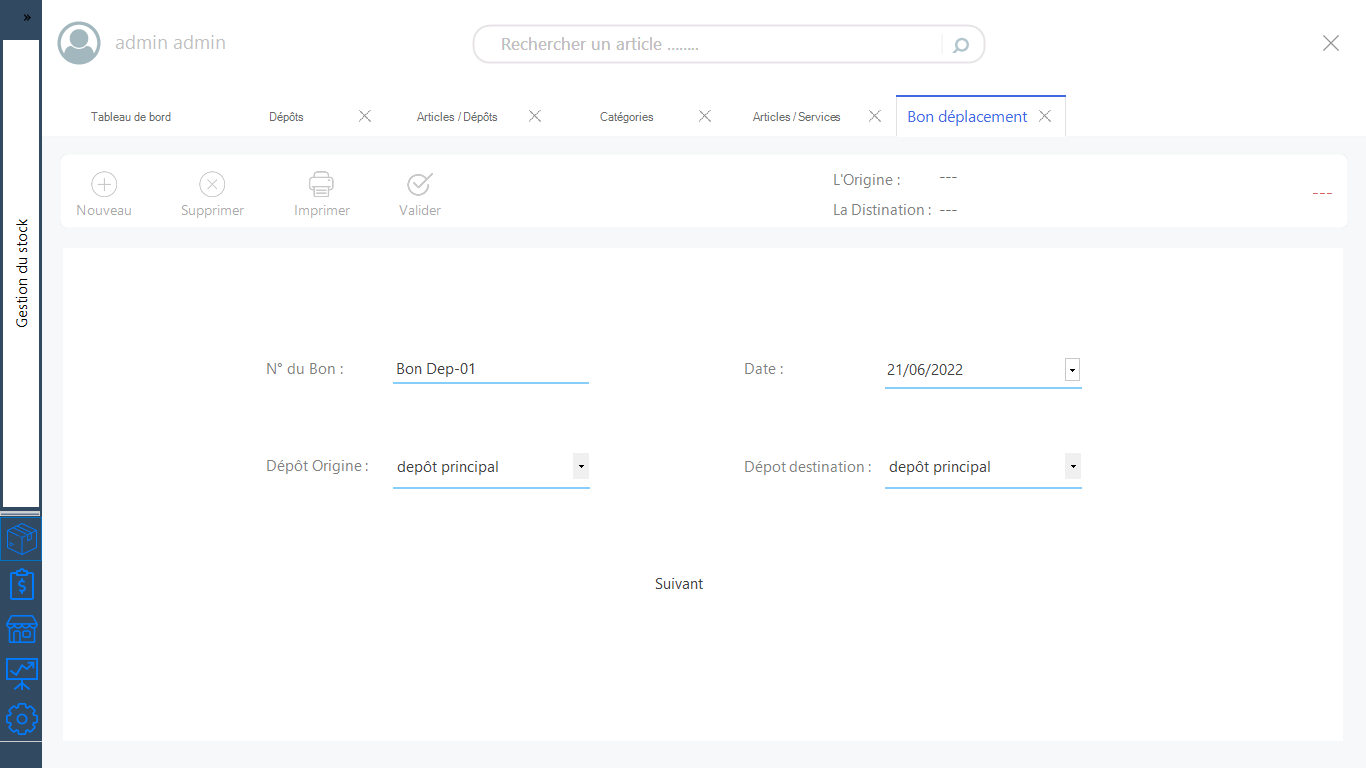Open the settings gear in sidebar
Viewport: 1366px width, 768px height.
click(21, 719)
